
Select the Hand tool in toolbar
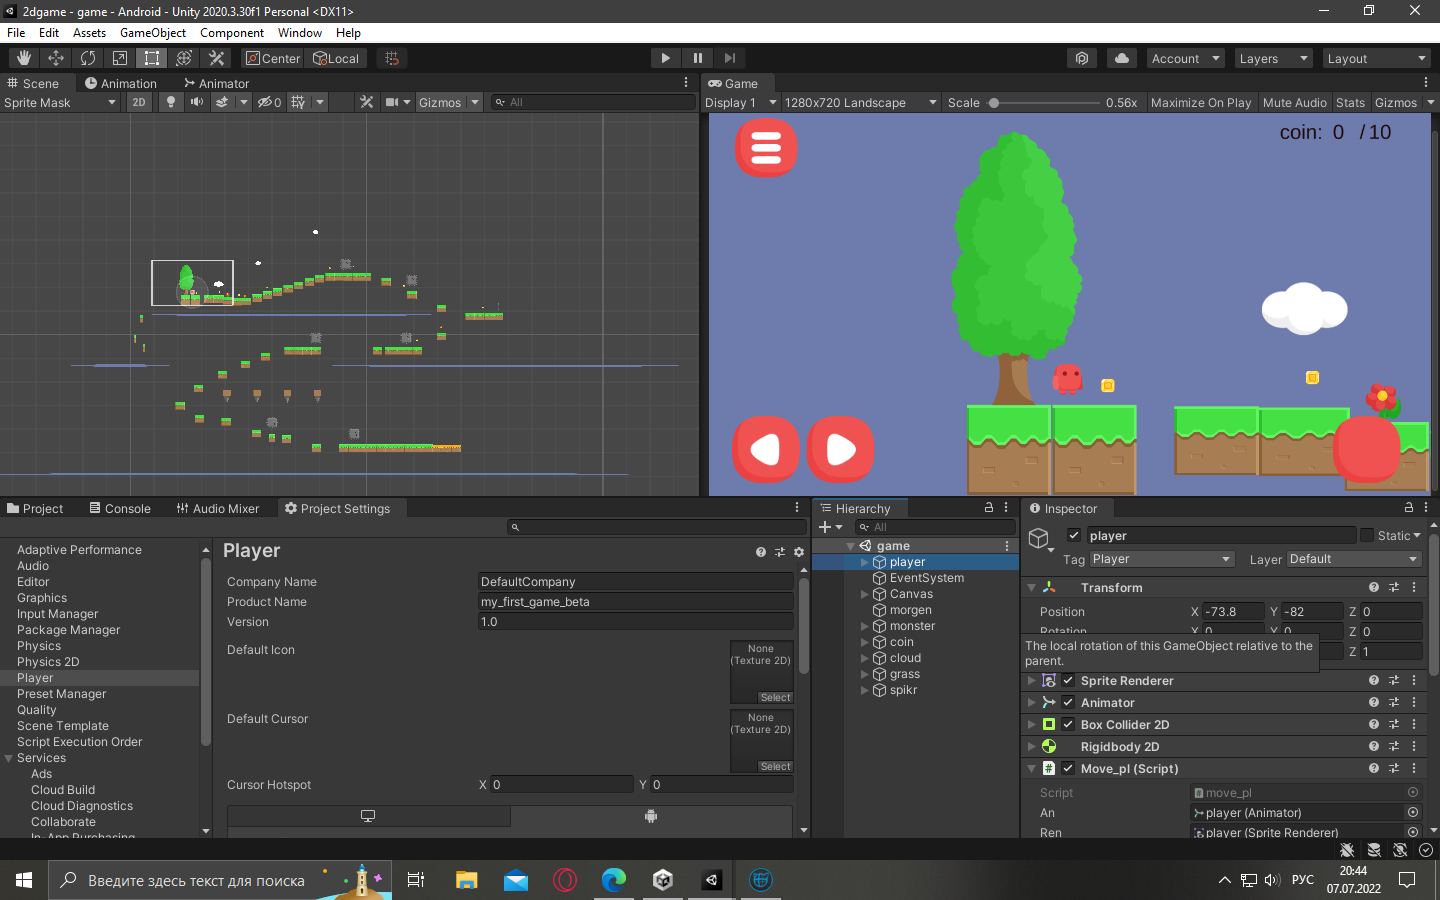point(24,58)
